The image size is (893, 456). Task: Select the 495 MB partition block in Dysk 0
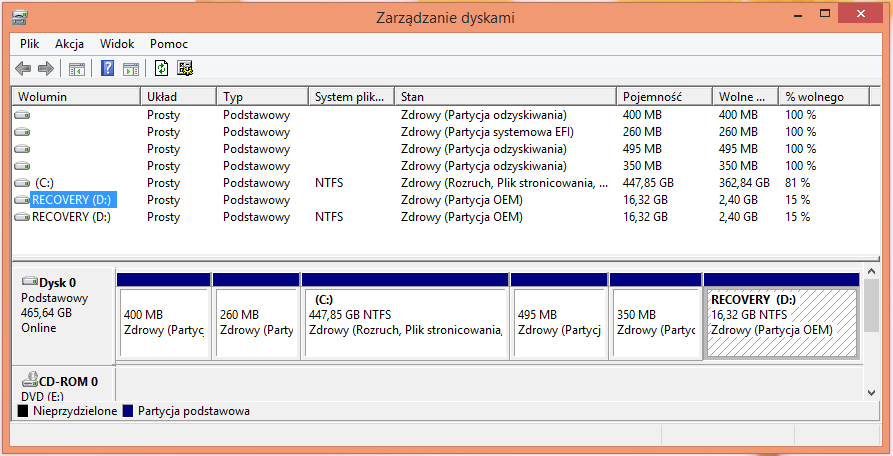click(x=559, y=316)
